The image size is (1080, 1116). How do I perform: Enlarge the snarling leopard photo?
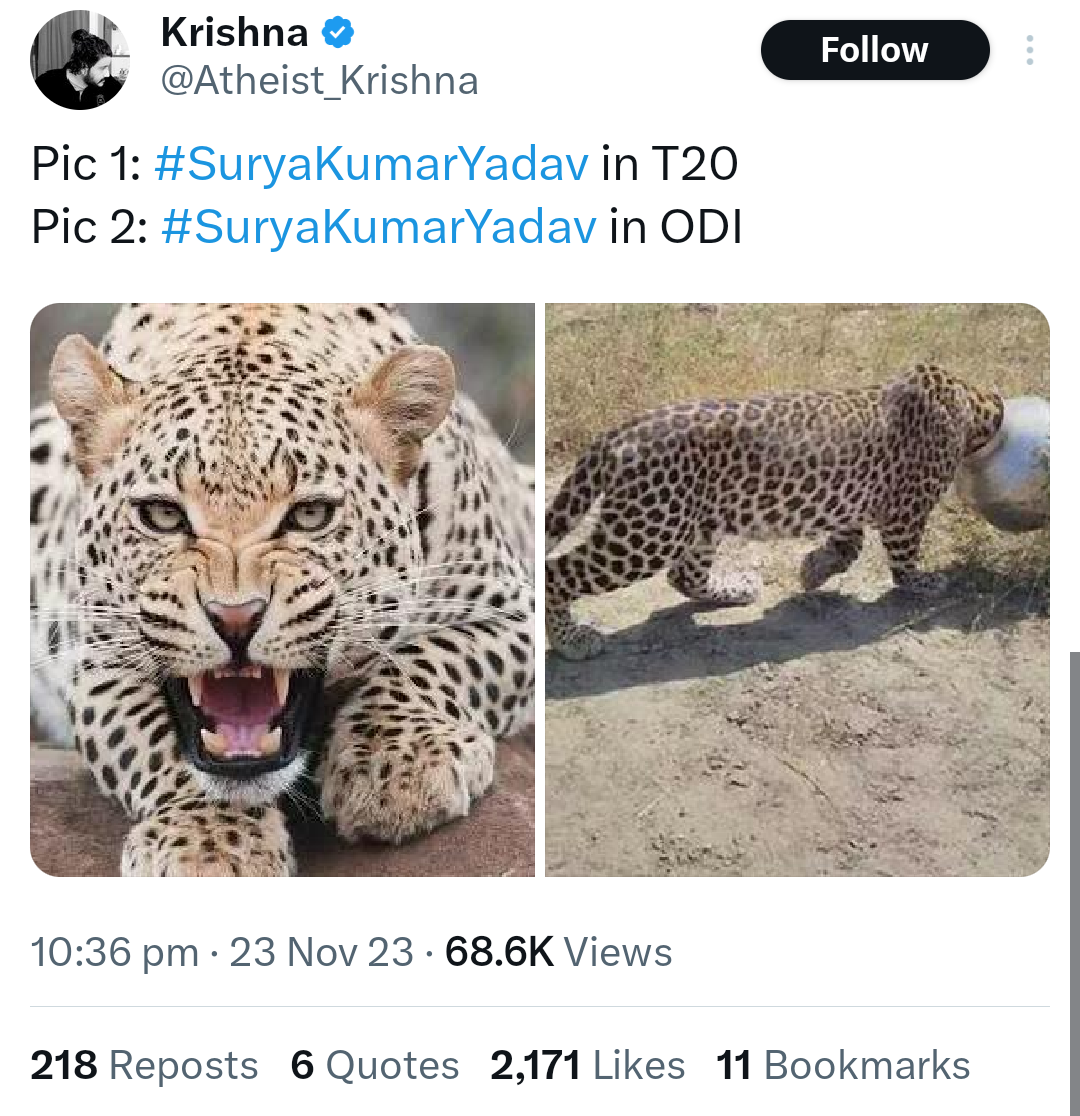[282, 590]
